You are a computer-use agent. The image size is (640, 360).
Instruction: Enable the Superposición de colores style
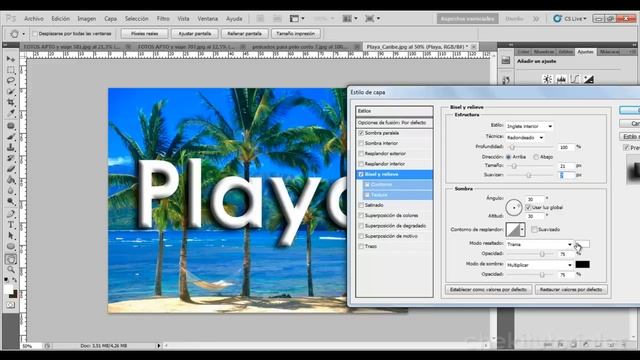[x=361, y=216]
